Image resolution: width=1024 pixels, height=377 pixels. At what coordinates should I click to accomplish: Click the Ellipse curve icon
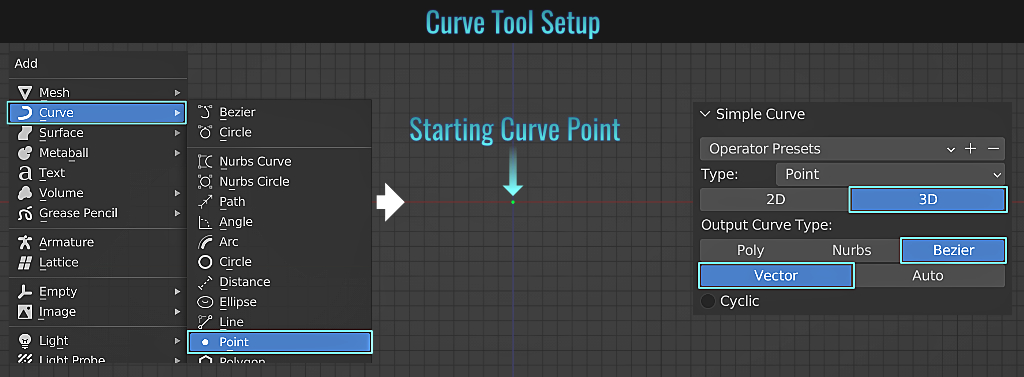[x=205, y=302]
